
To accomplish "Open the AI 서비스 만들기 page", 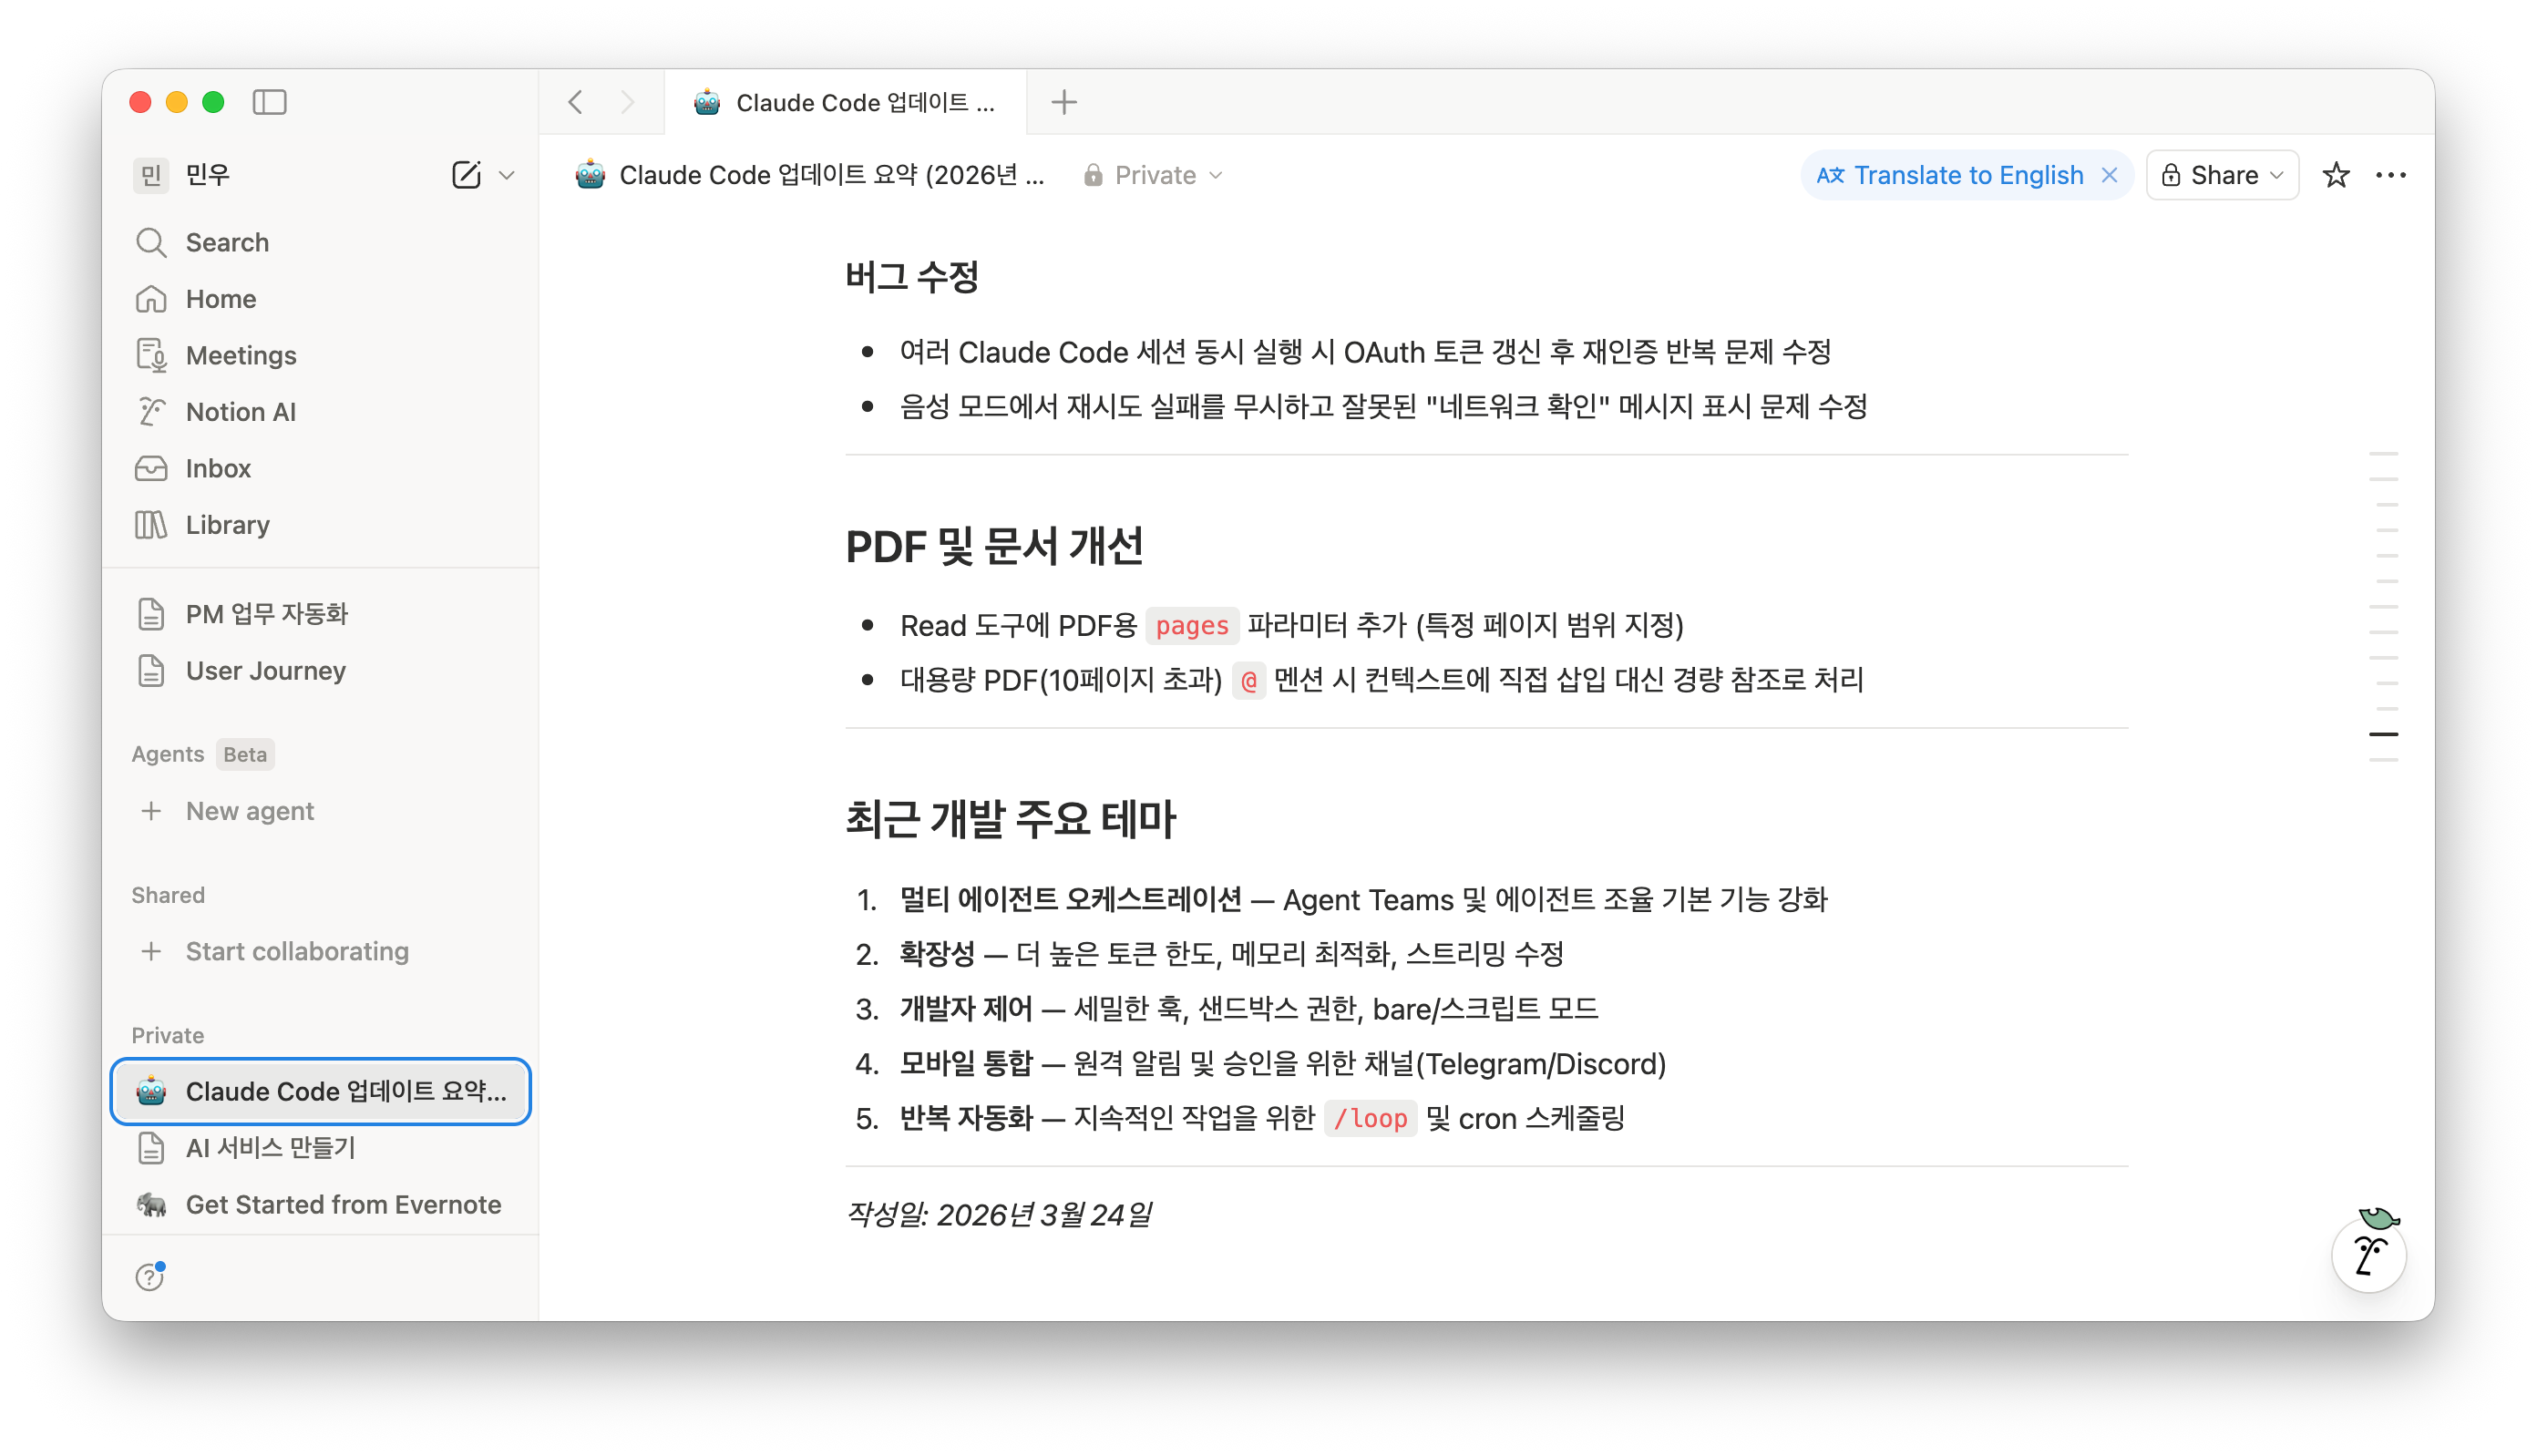I will click(320, 1148).
